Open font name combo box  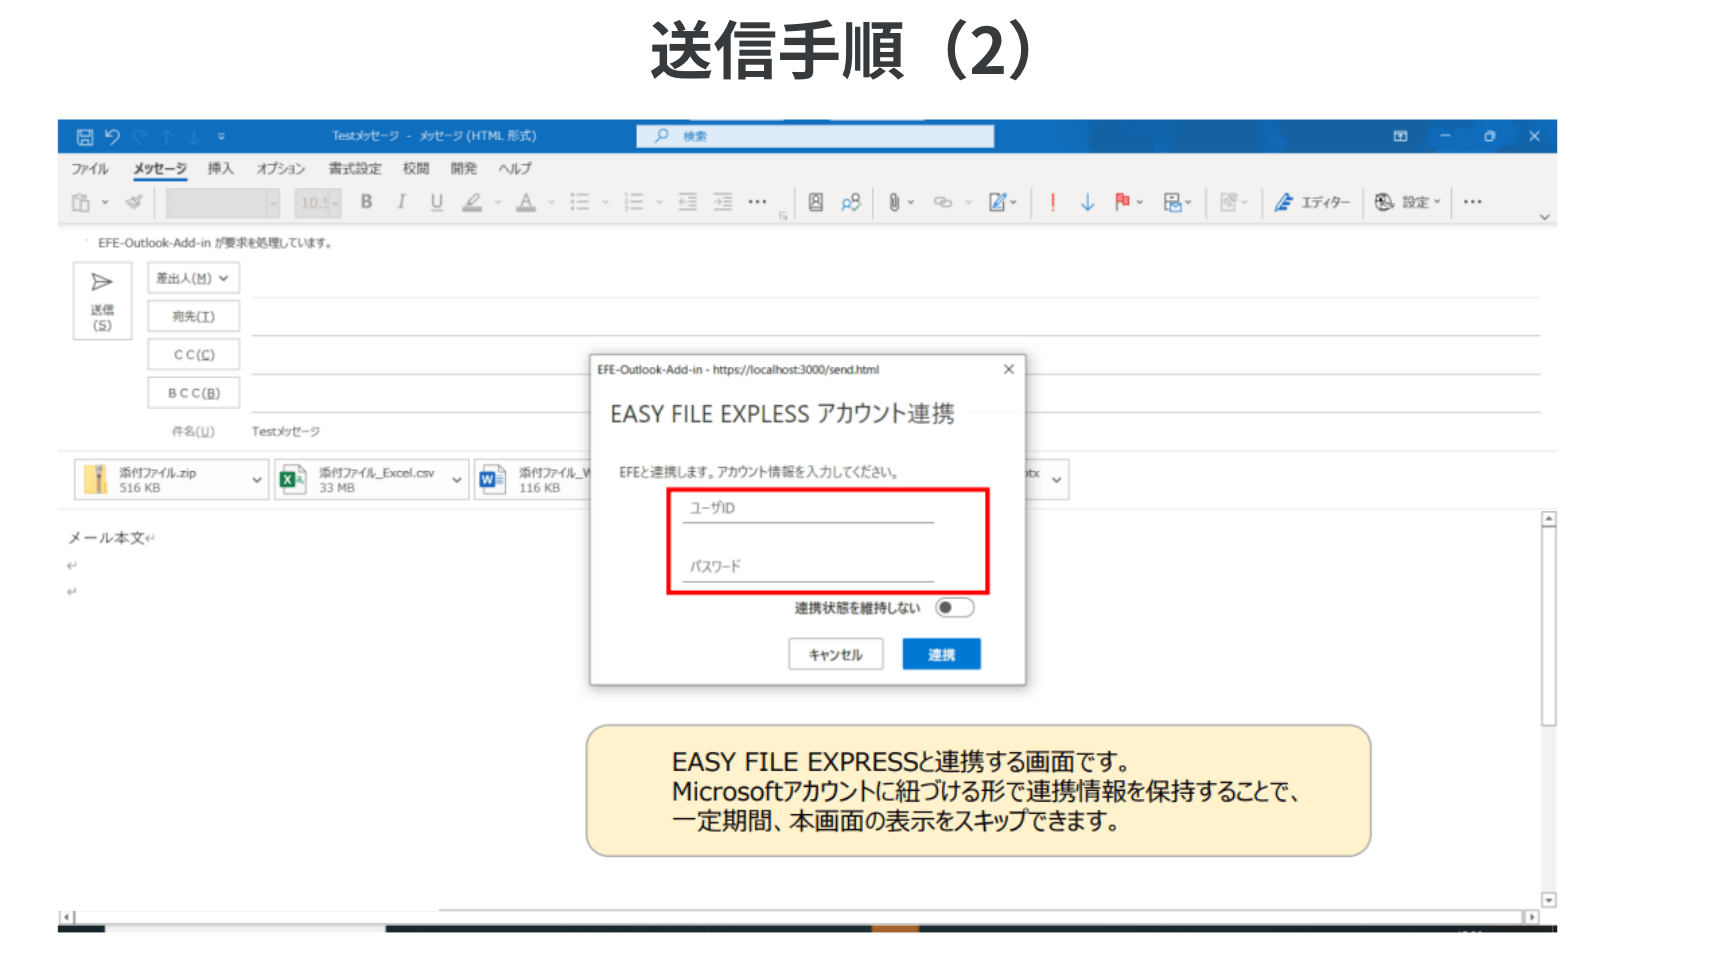coord(223,203)
